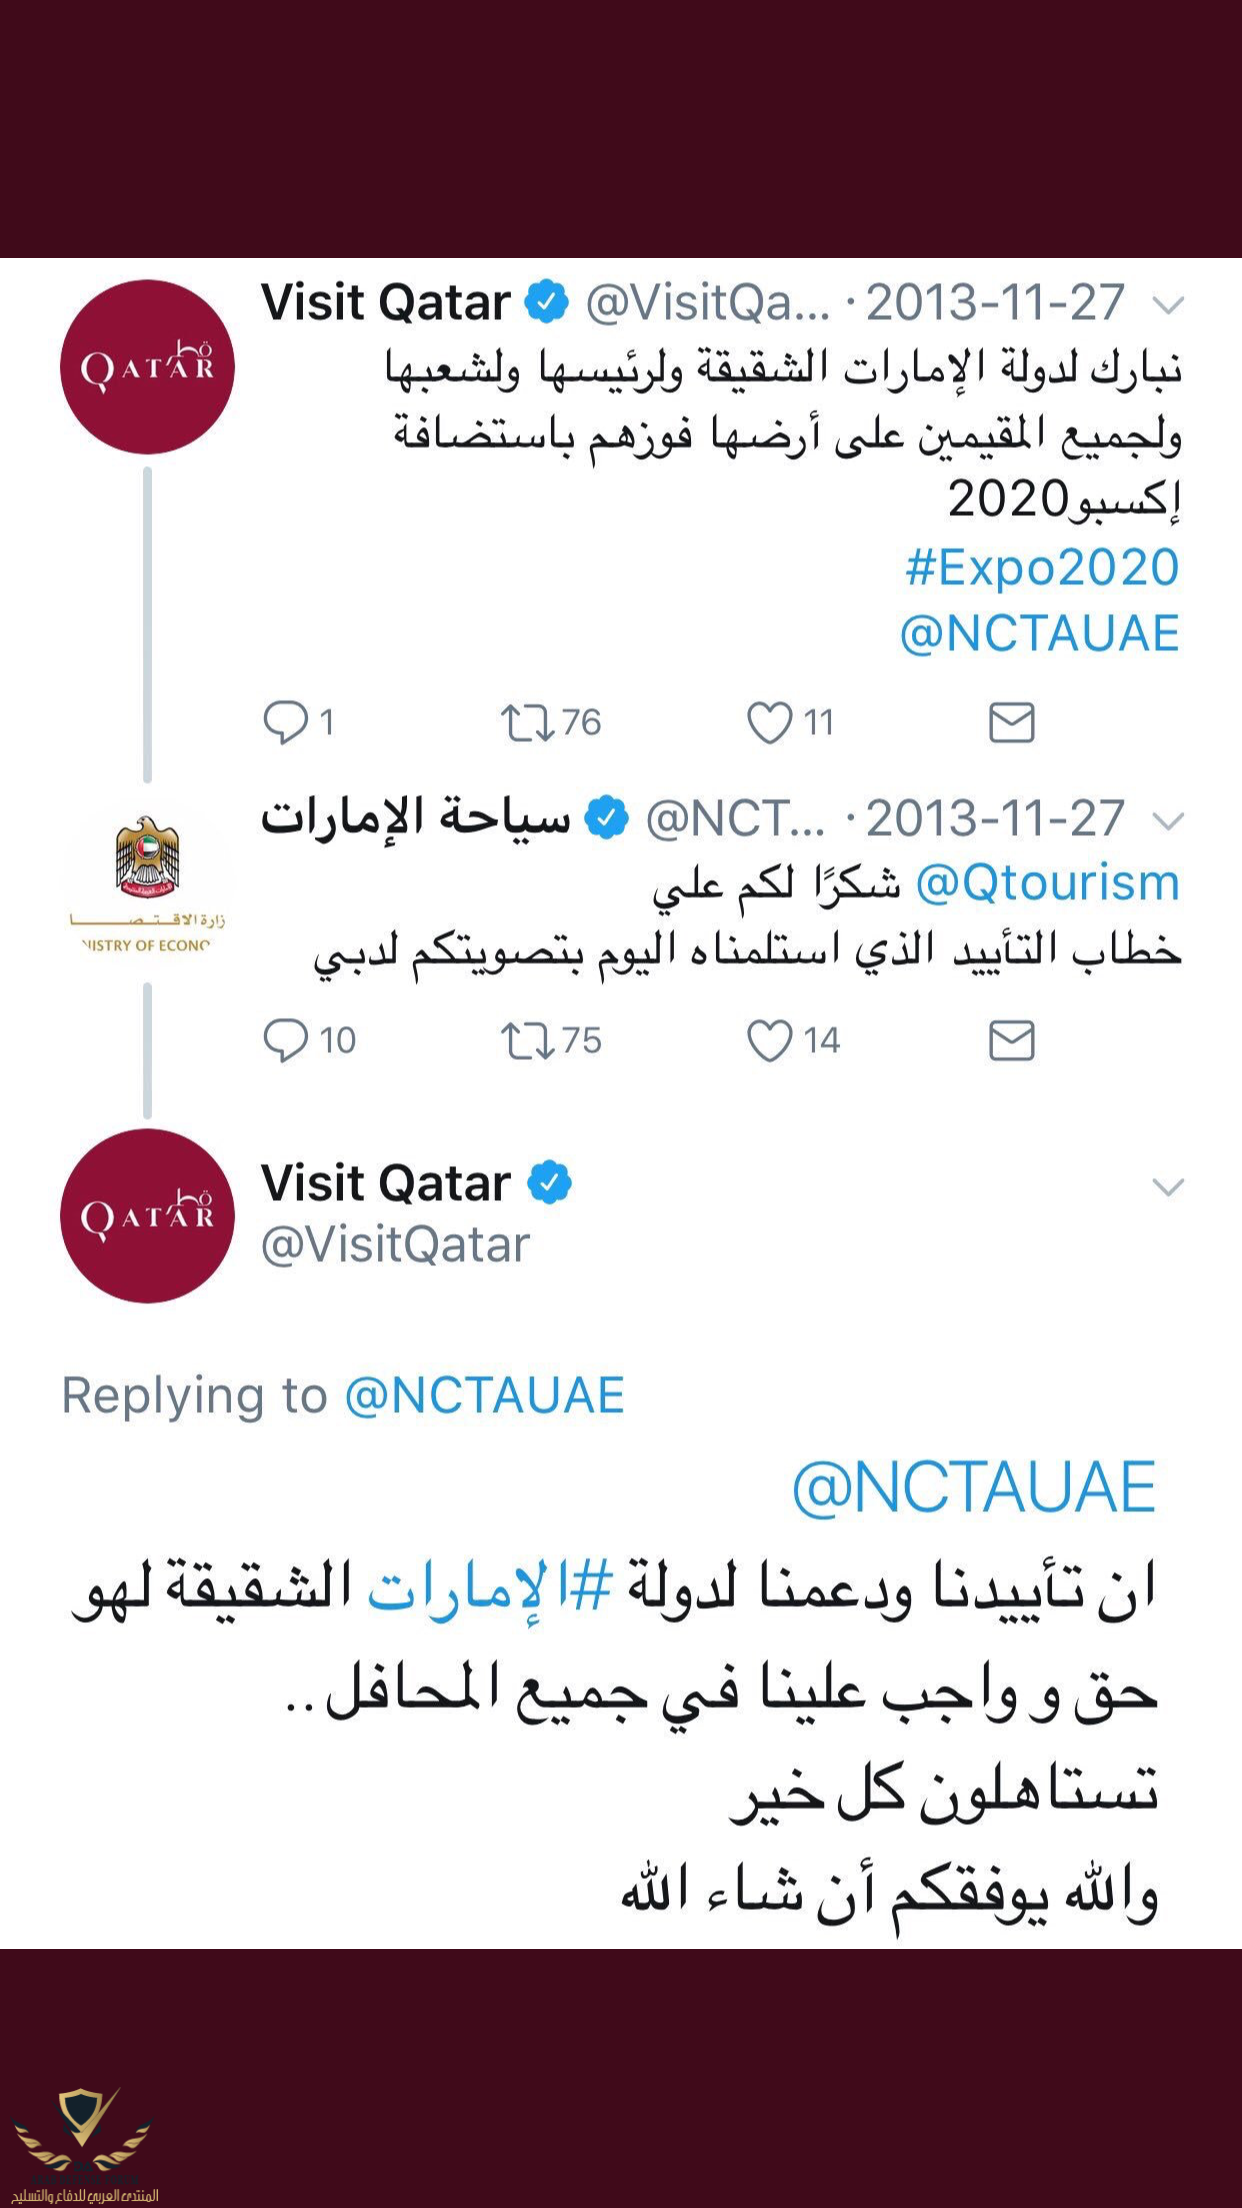
Task: Open dropdown arrow on main Visit Qatar reply
Action: 1168,1187
